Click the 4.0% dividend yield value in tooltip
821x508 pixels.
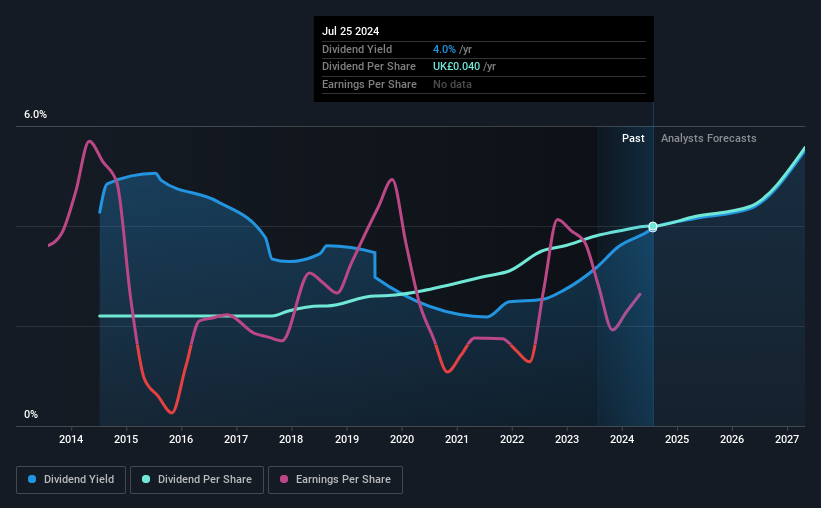tap(444, 49)
